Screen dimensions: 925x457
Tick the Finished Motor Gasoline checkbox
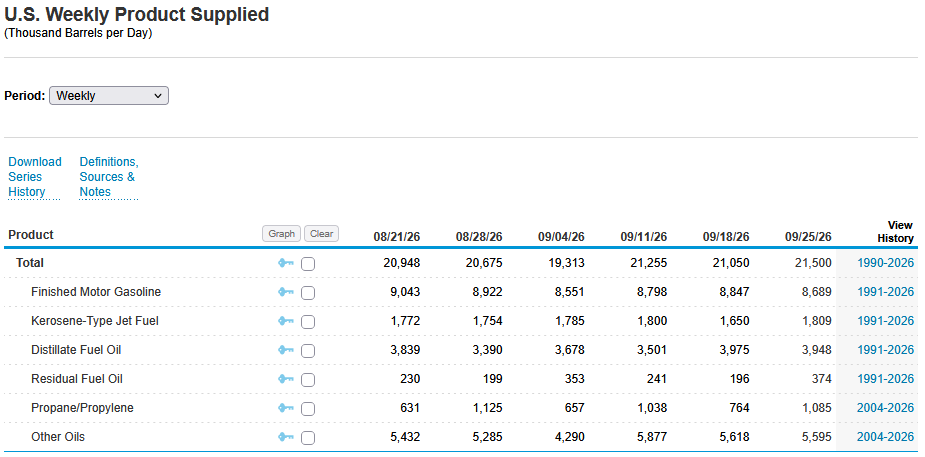(x=308, y=292)
